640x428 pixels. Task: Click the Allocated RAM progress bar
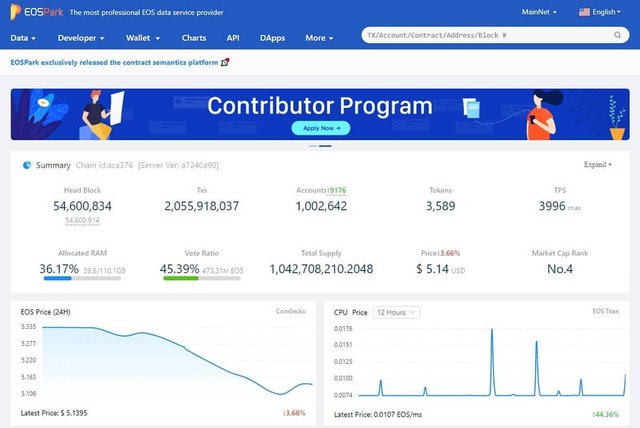[82, 278]
